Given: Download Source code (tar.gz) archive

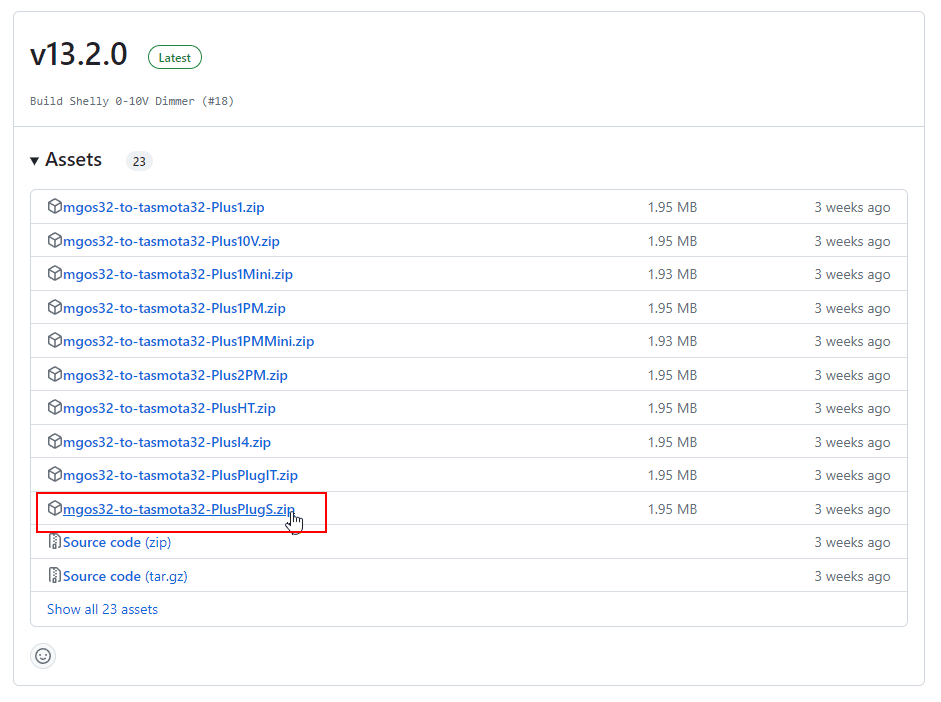Looking at the screenshot, I should point(125,576).
